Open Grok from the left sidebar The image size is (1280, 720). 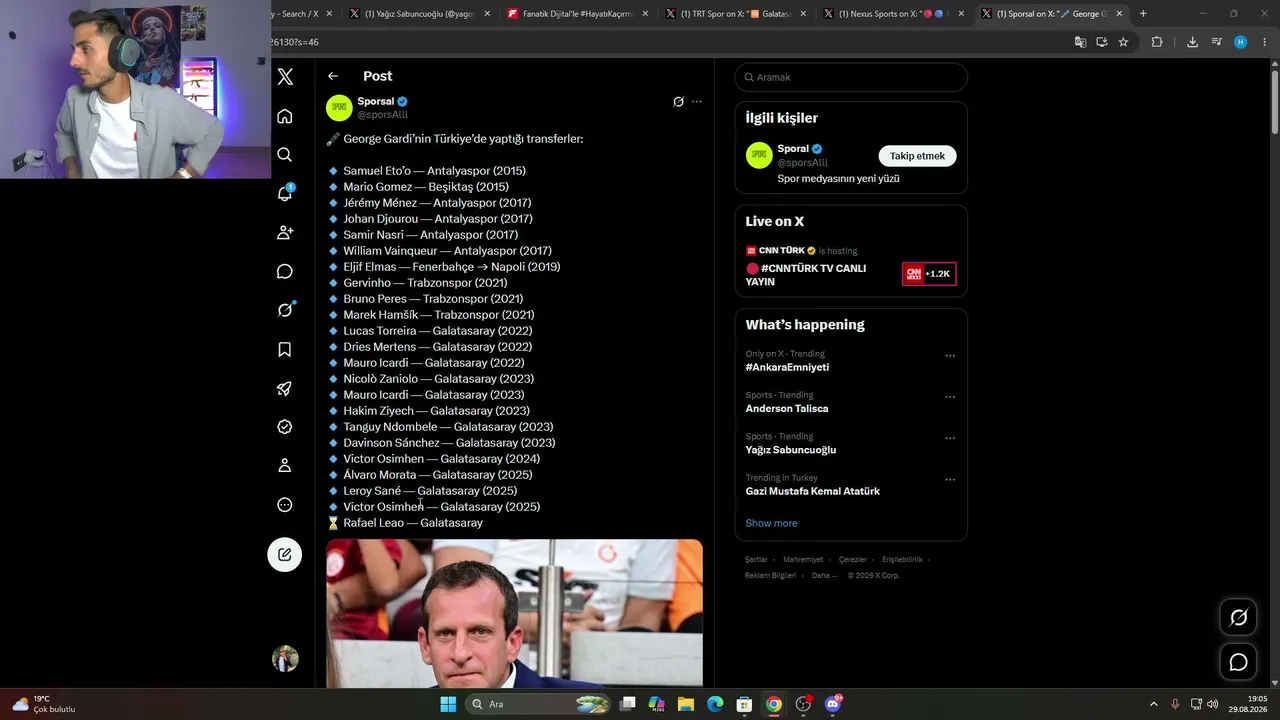click(x=285, y=310)
